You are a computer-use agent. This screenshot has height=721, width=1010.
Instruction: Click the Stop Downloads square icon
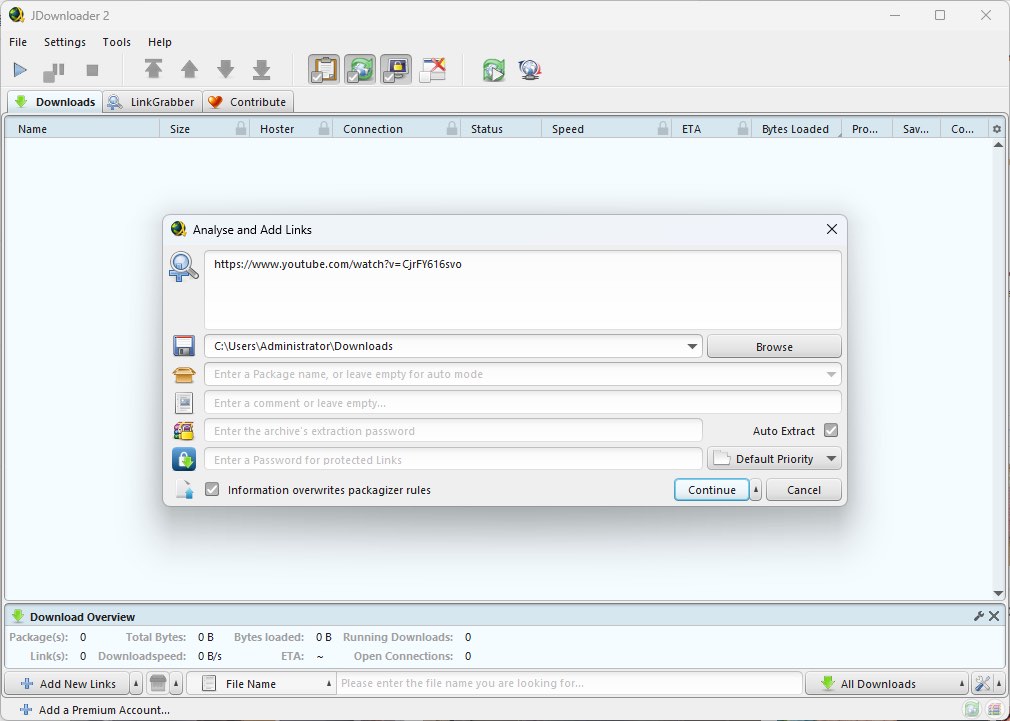pos(92,70)
